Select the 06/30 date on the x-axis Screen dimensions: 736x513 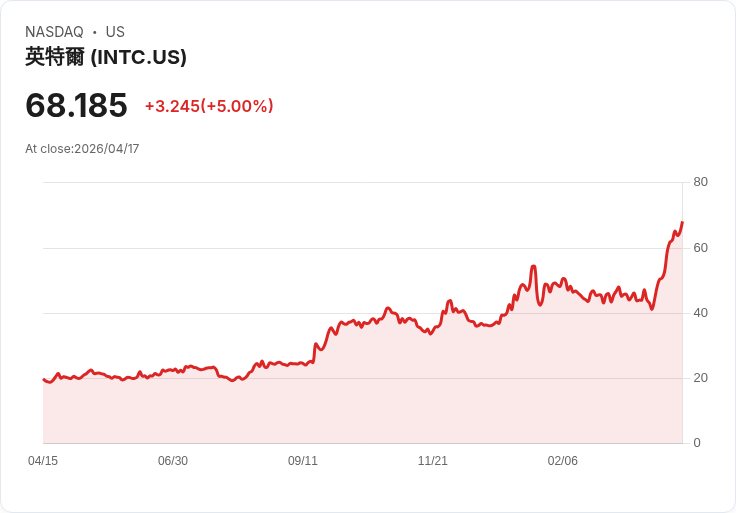click(x=173, y=461)
